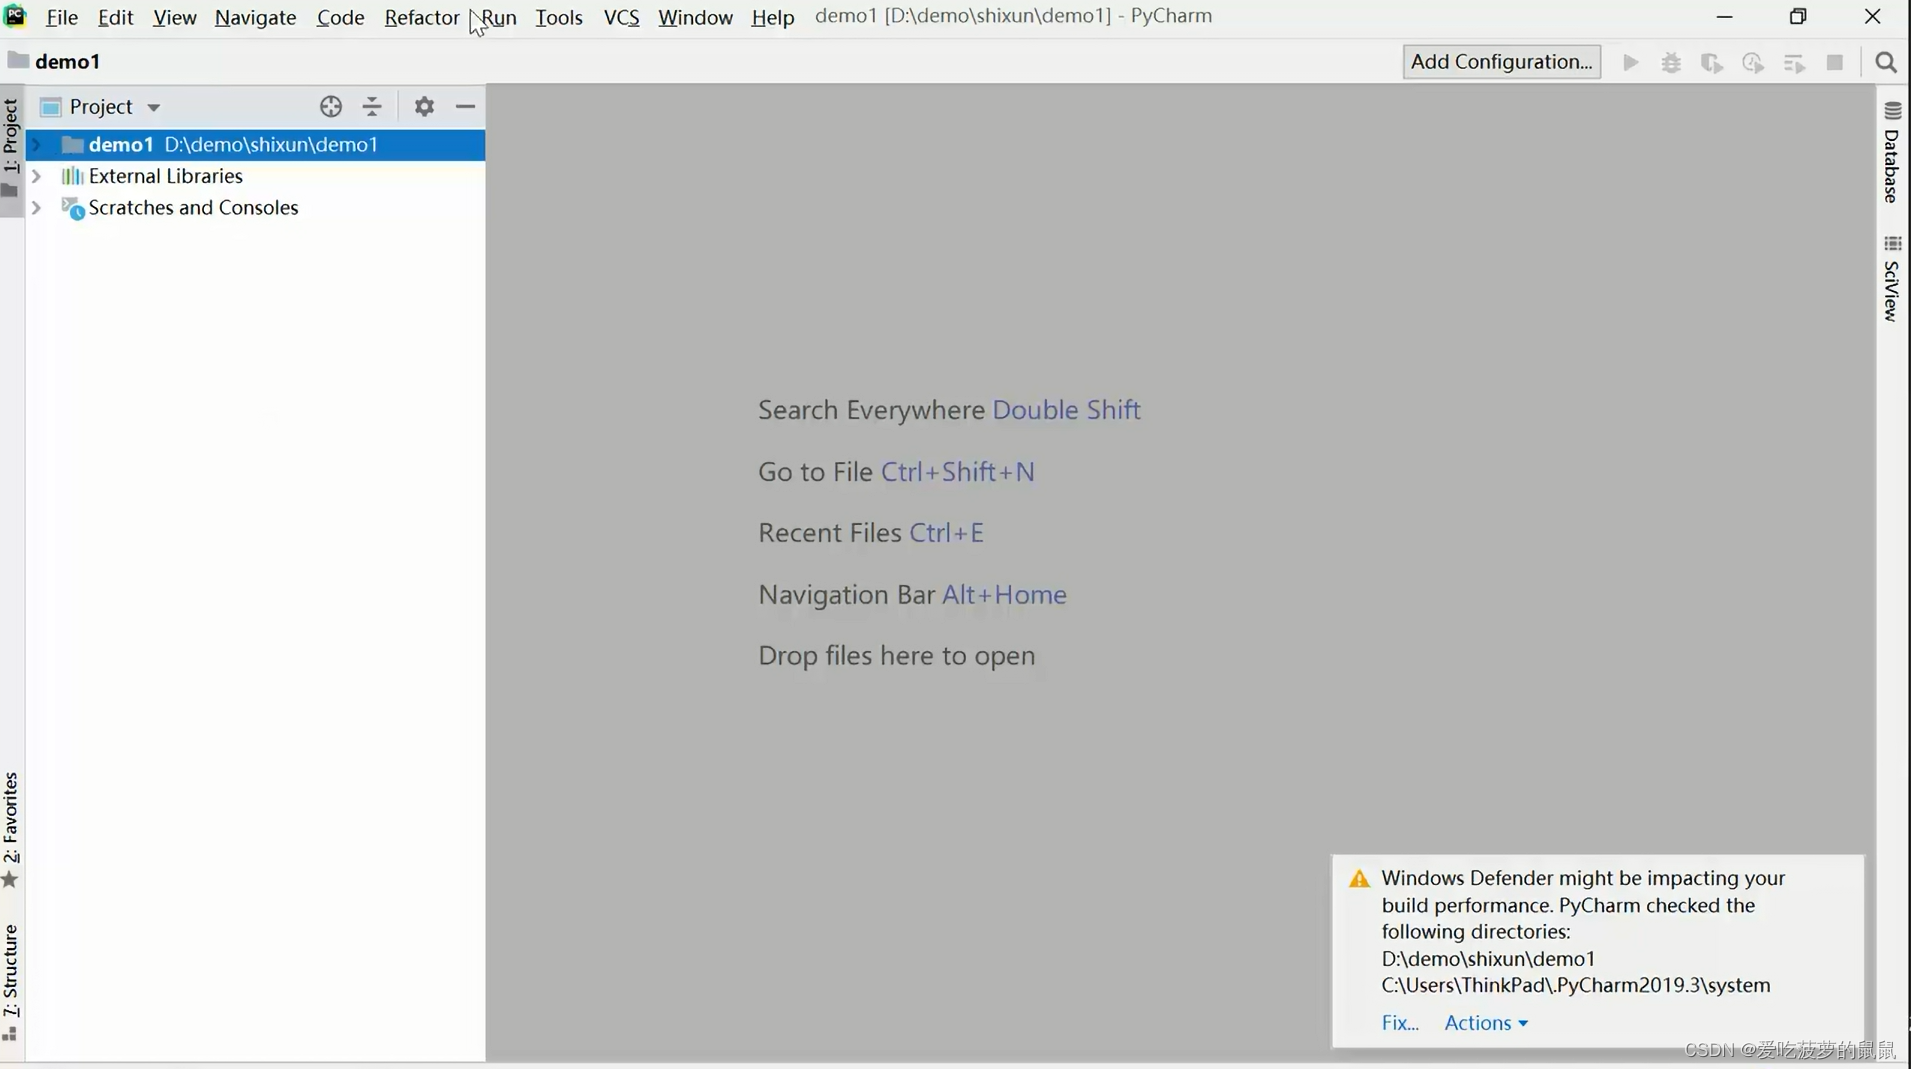Click the Project view icon beside Project label

click(51, 106)
